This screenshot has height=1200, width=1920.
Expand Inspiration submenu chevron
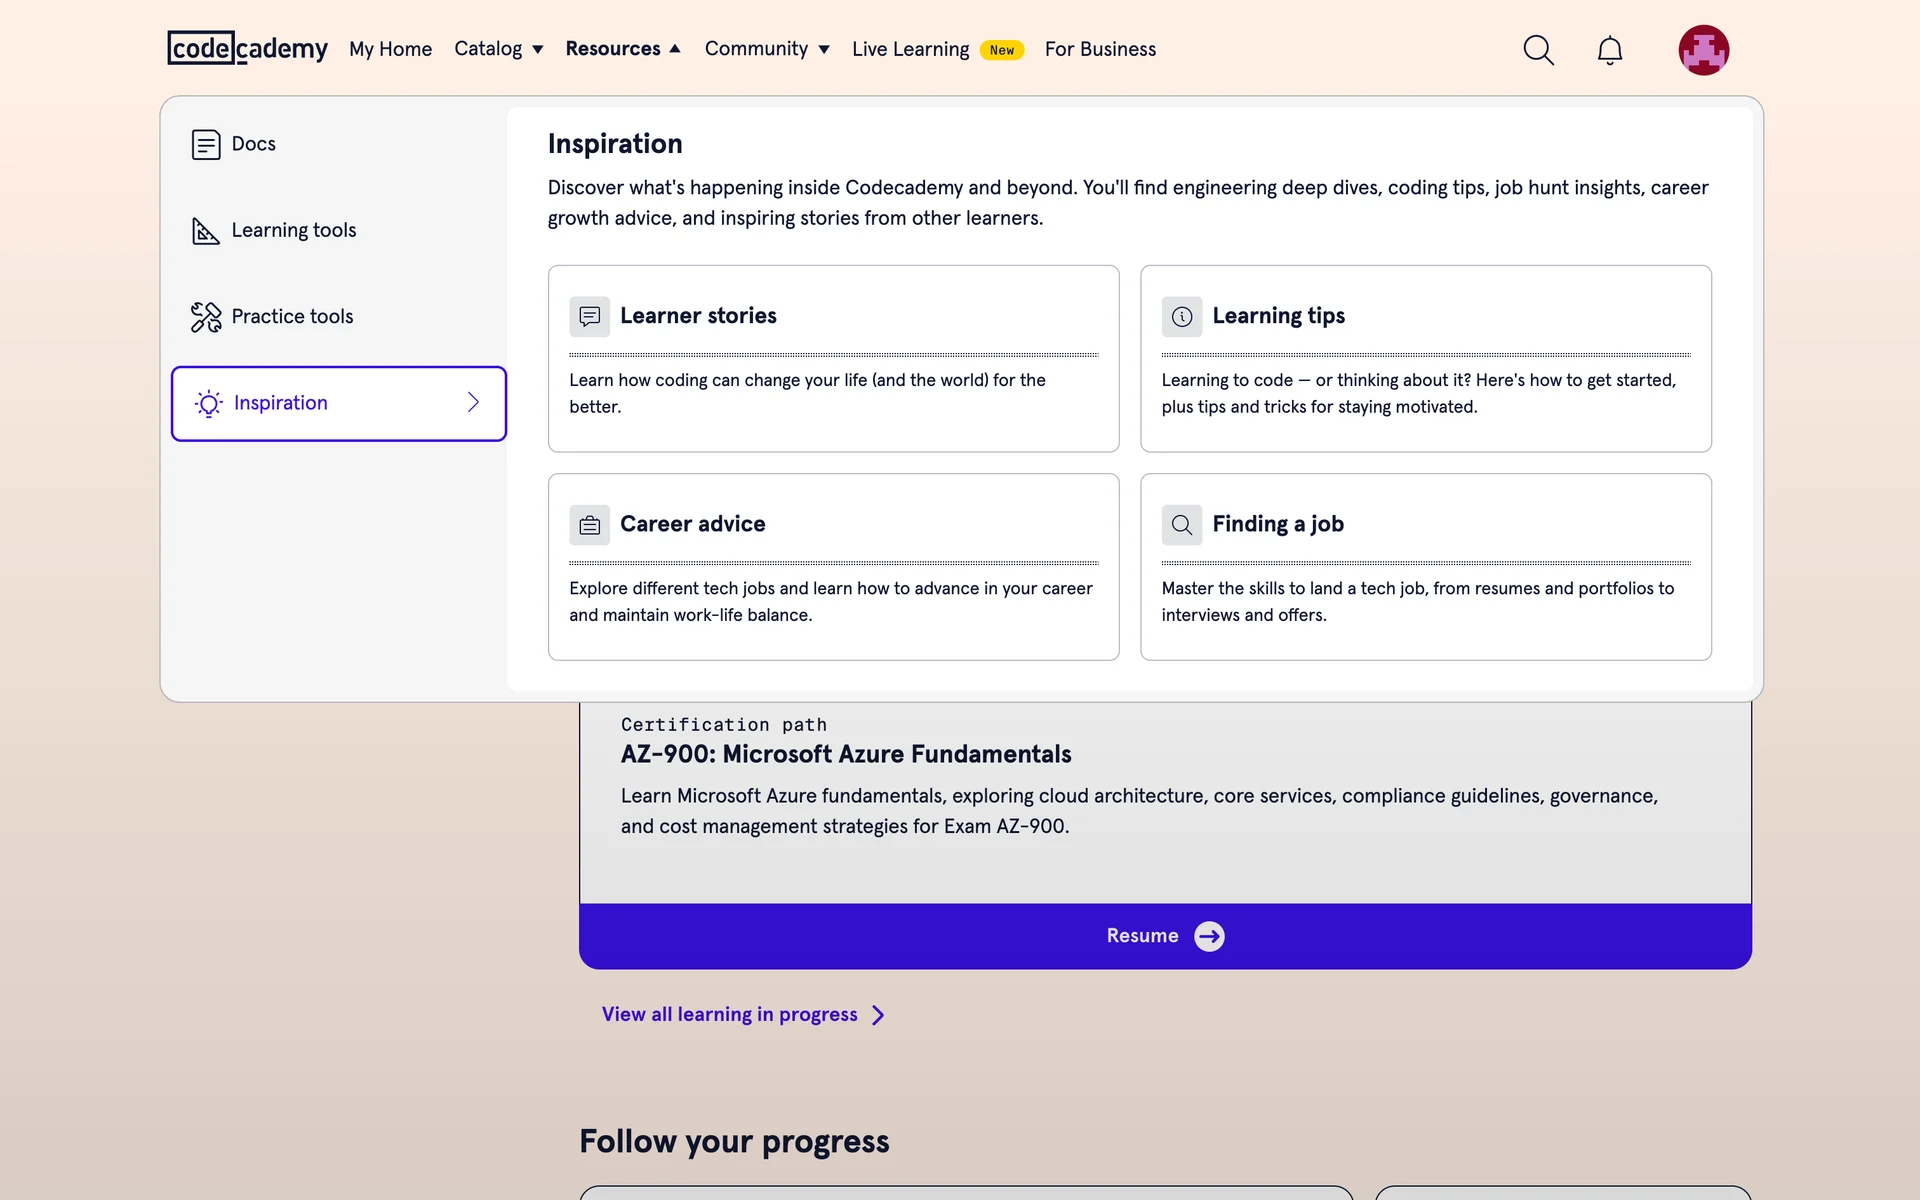tap(473, 403)
